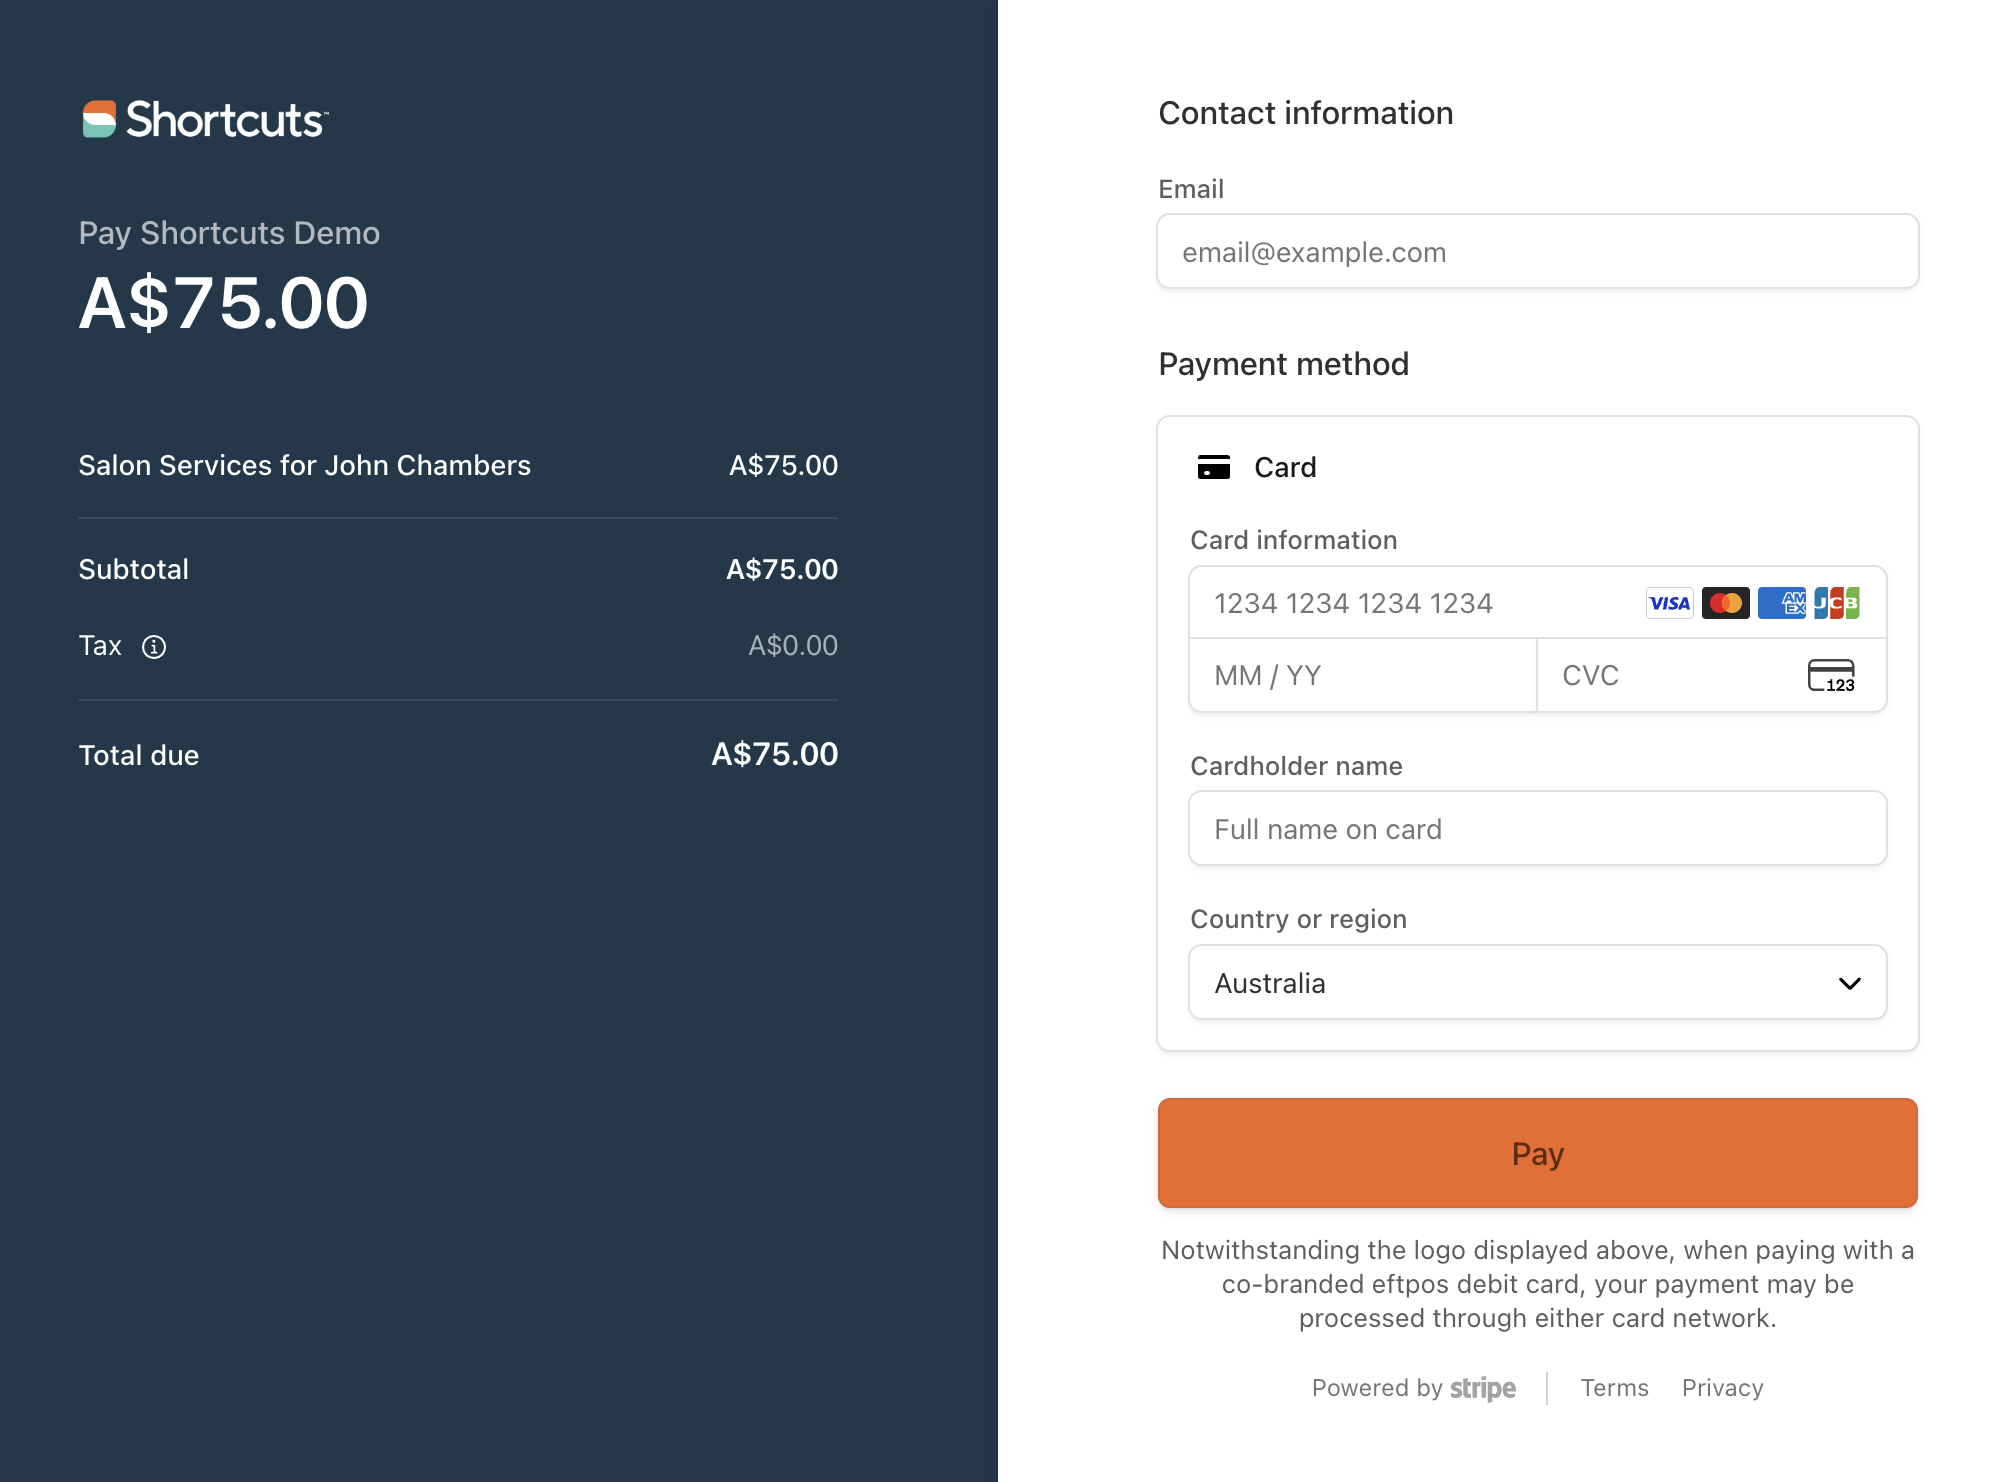Open the Privacy link
Viewport: 1990px width, 1482px height.
1722,1388
